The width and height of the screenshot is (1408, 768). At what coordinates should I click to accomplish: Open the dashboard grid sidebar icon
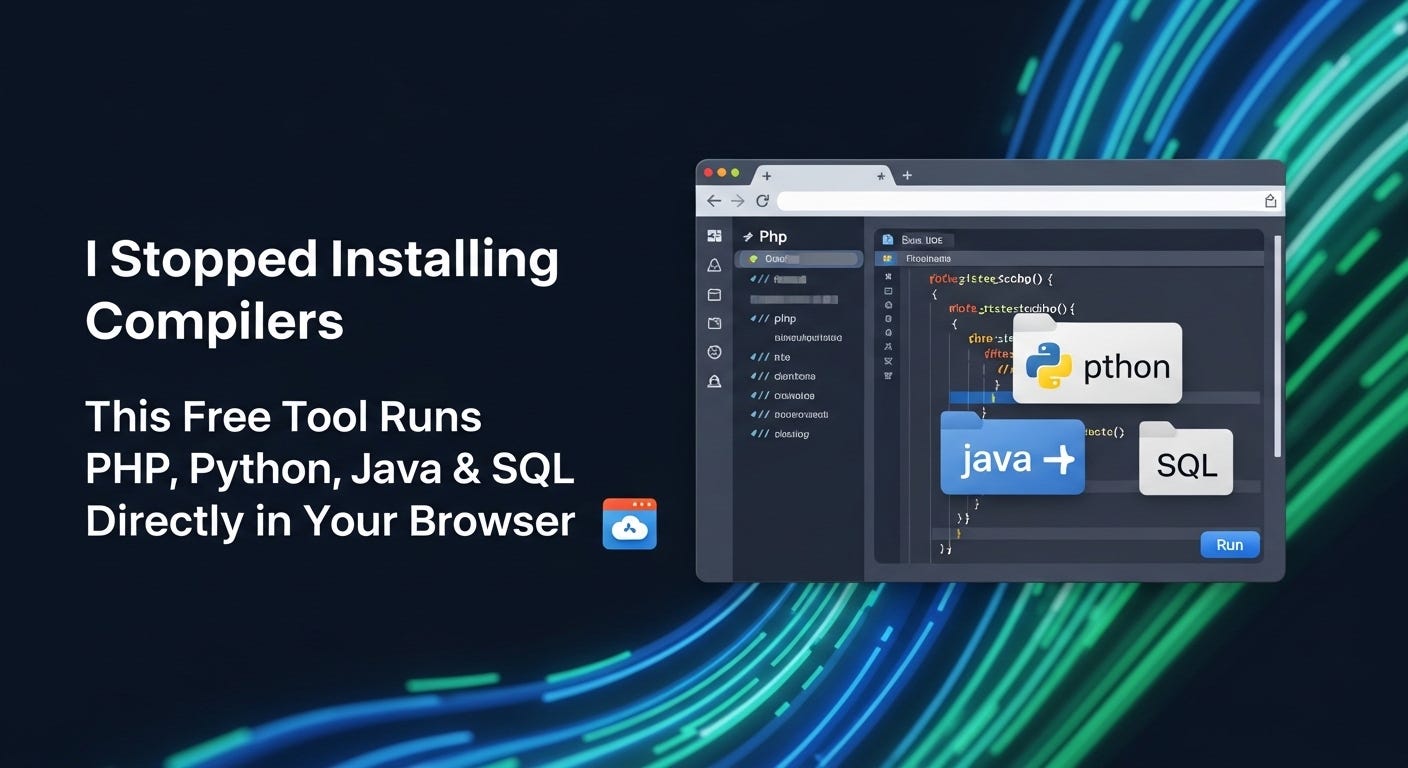point(714,236)
